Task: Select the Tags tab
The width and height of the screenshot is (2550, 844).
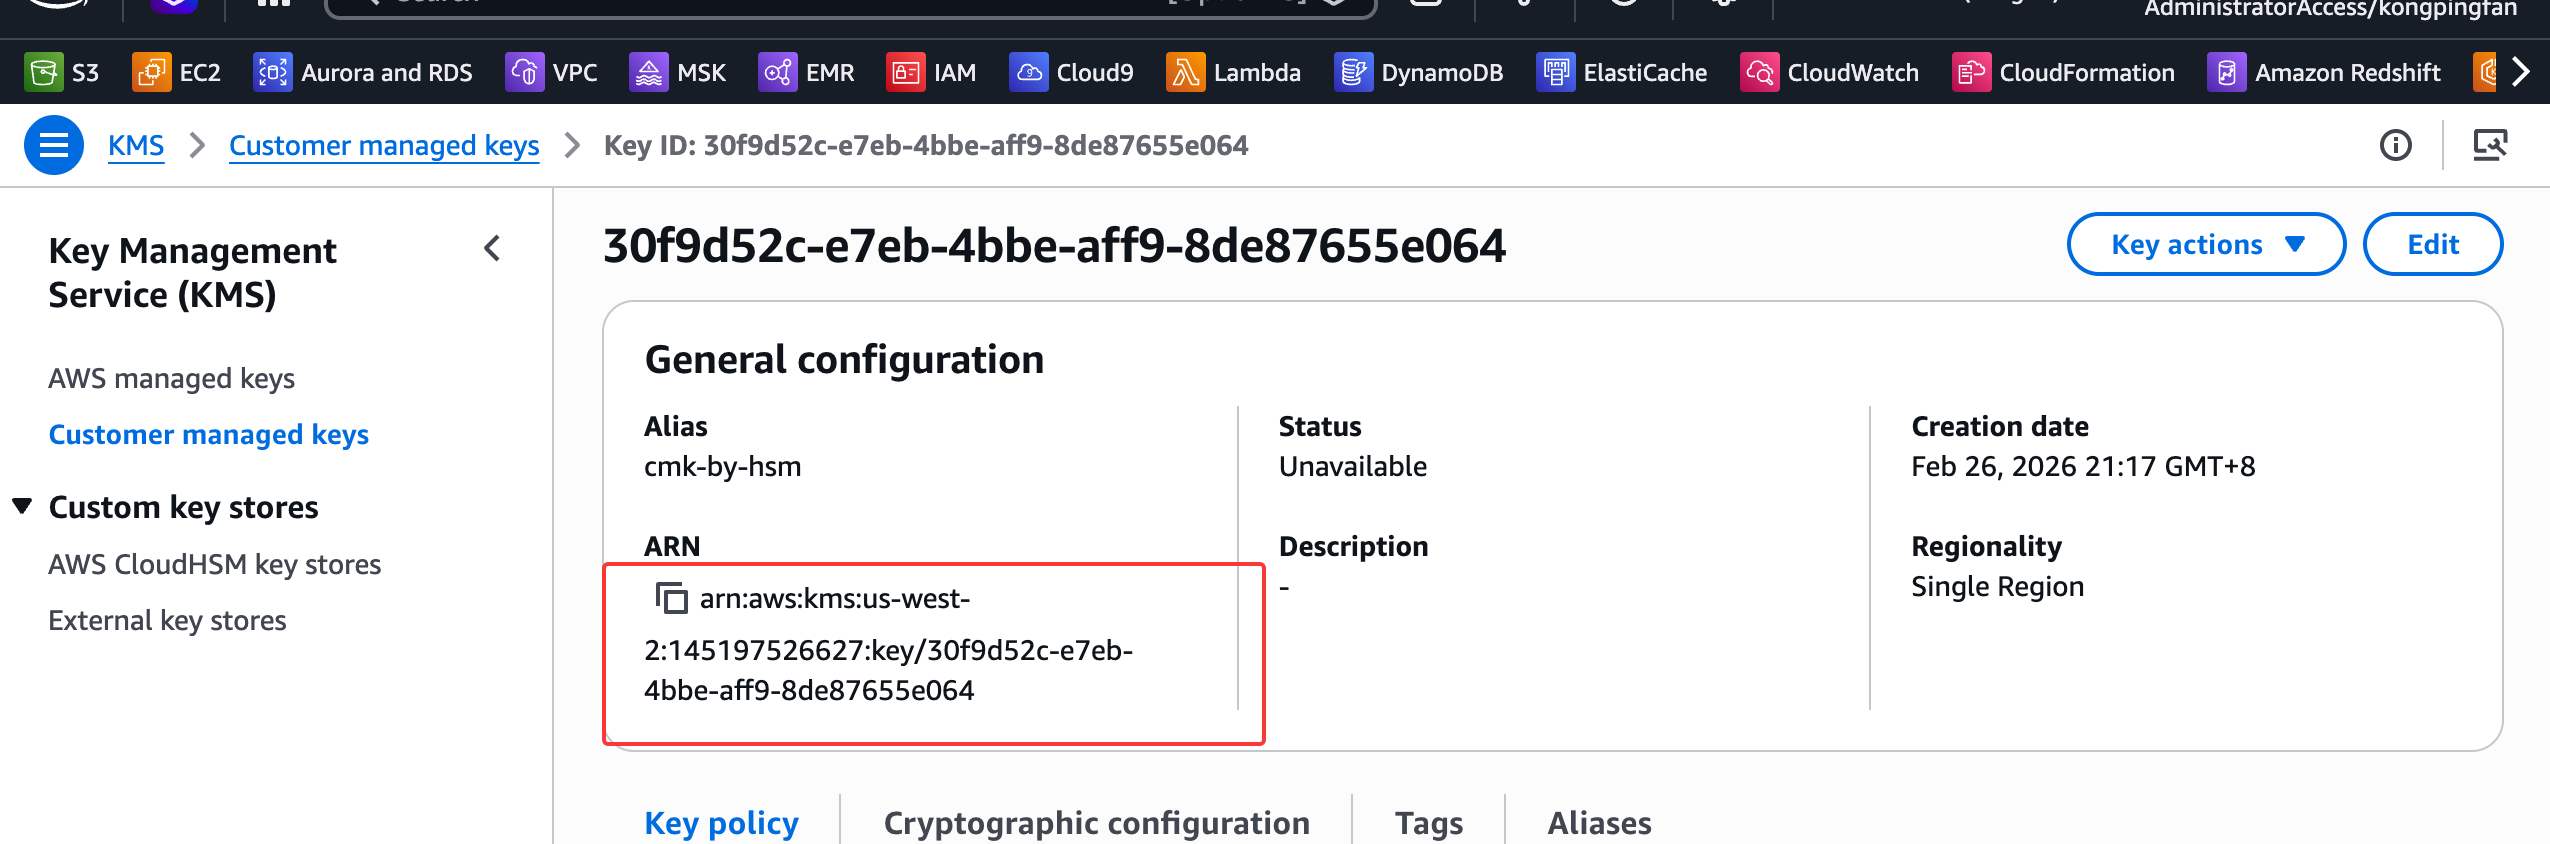Action: [x=1428, y=822]
